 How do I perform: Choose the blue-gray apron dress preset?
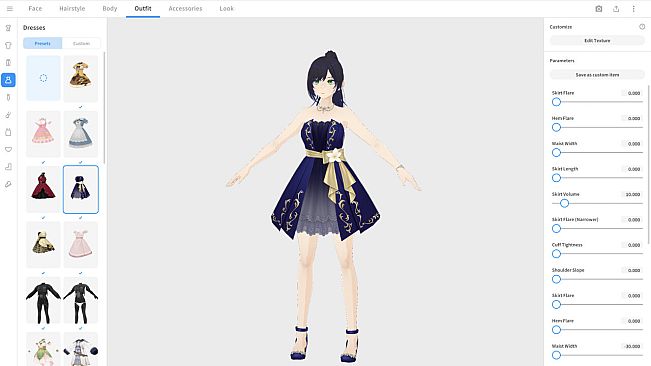click(x=81, y=134)
